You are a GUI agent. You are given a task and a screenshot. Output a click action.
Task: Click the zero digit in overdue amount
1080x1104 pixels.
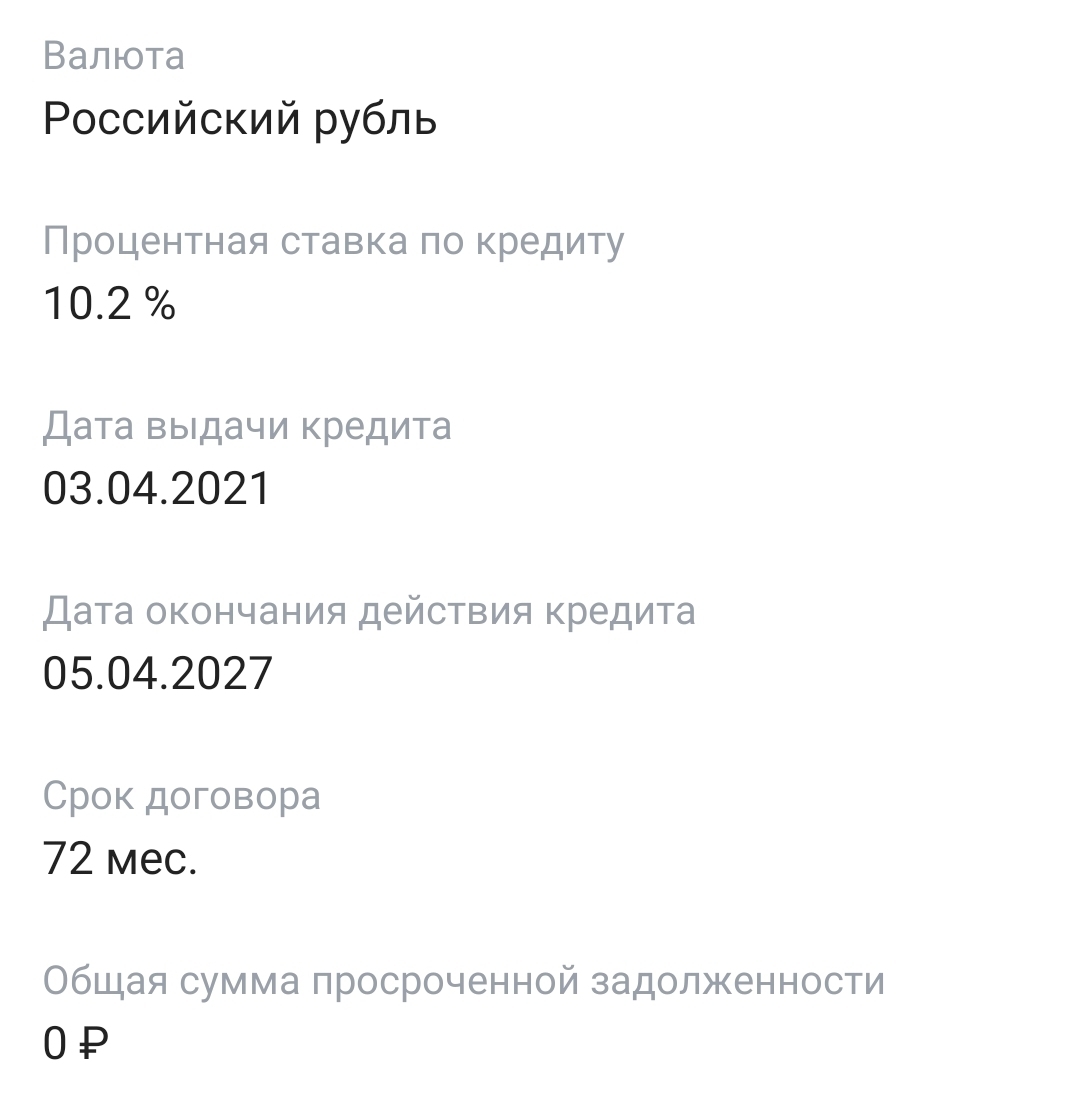point(55,1044)
